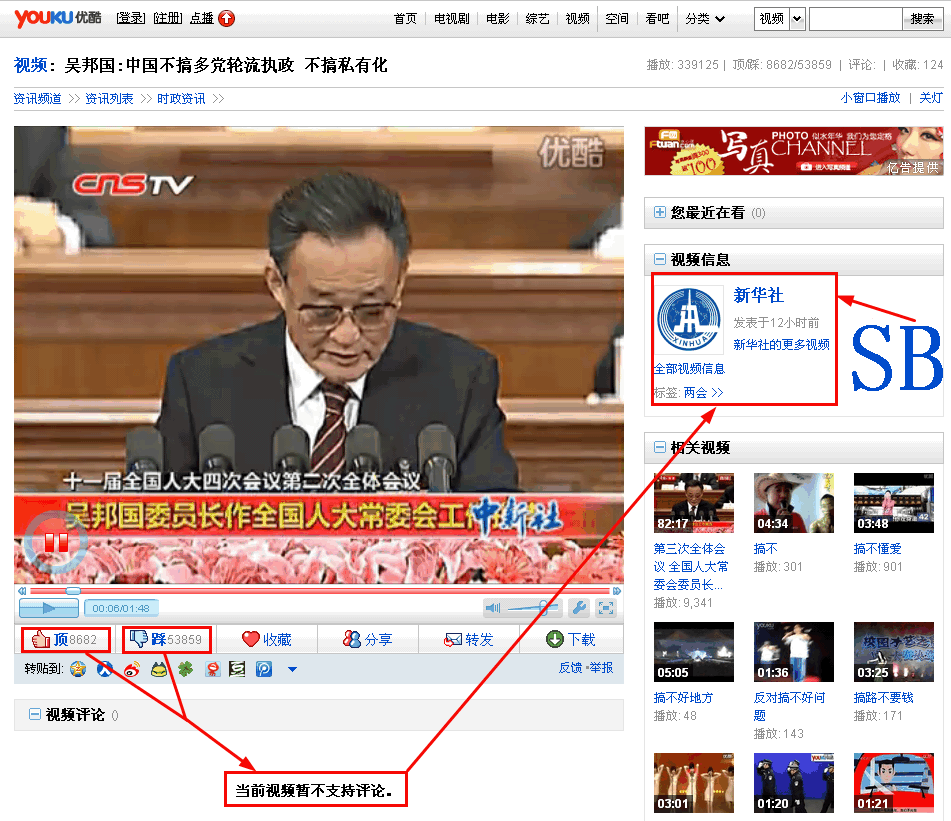Click the thumbs-down 踩 button
Viewport: 951px width, 821px height.
166,639
